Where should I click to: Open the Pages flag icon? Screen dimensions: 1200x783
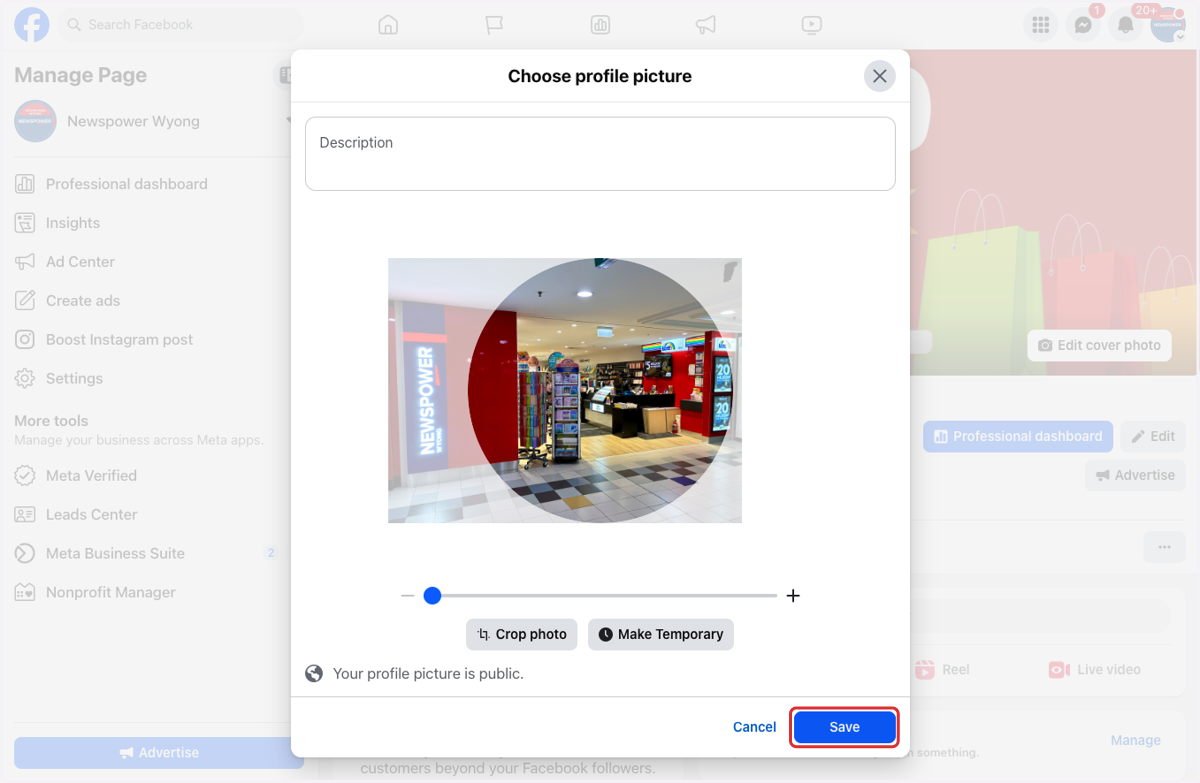click(494, 25)
